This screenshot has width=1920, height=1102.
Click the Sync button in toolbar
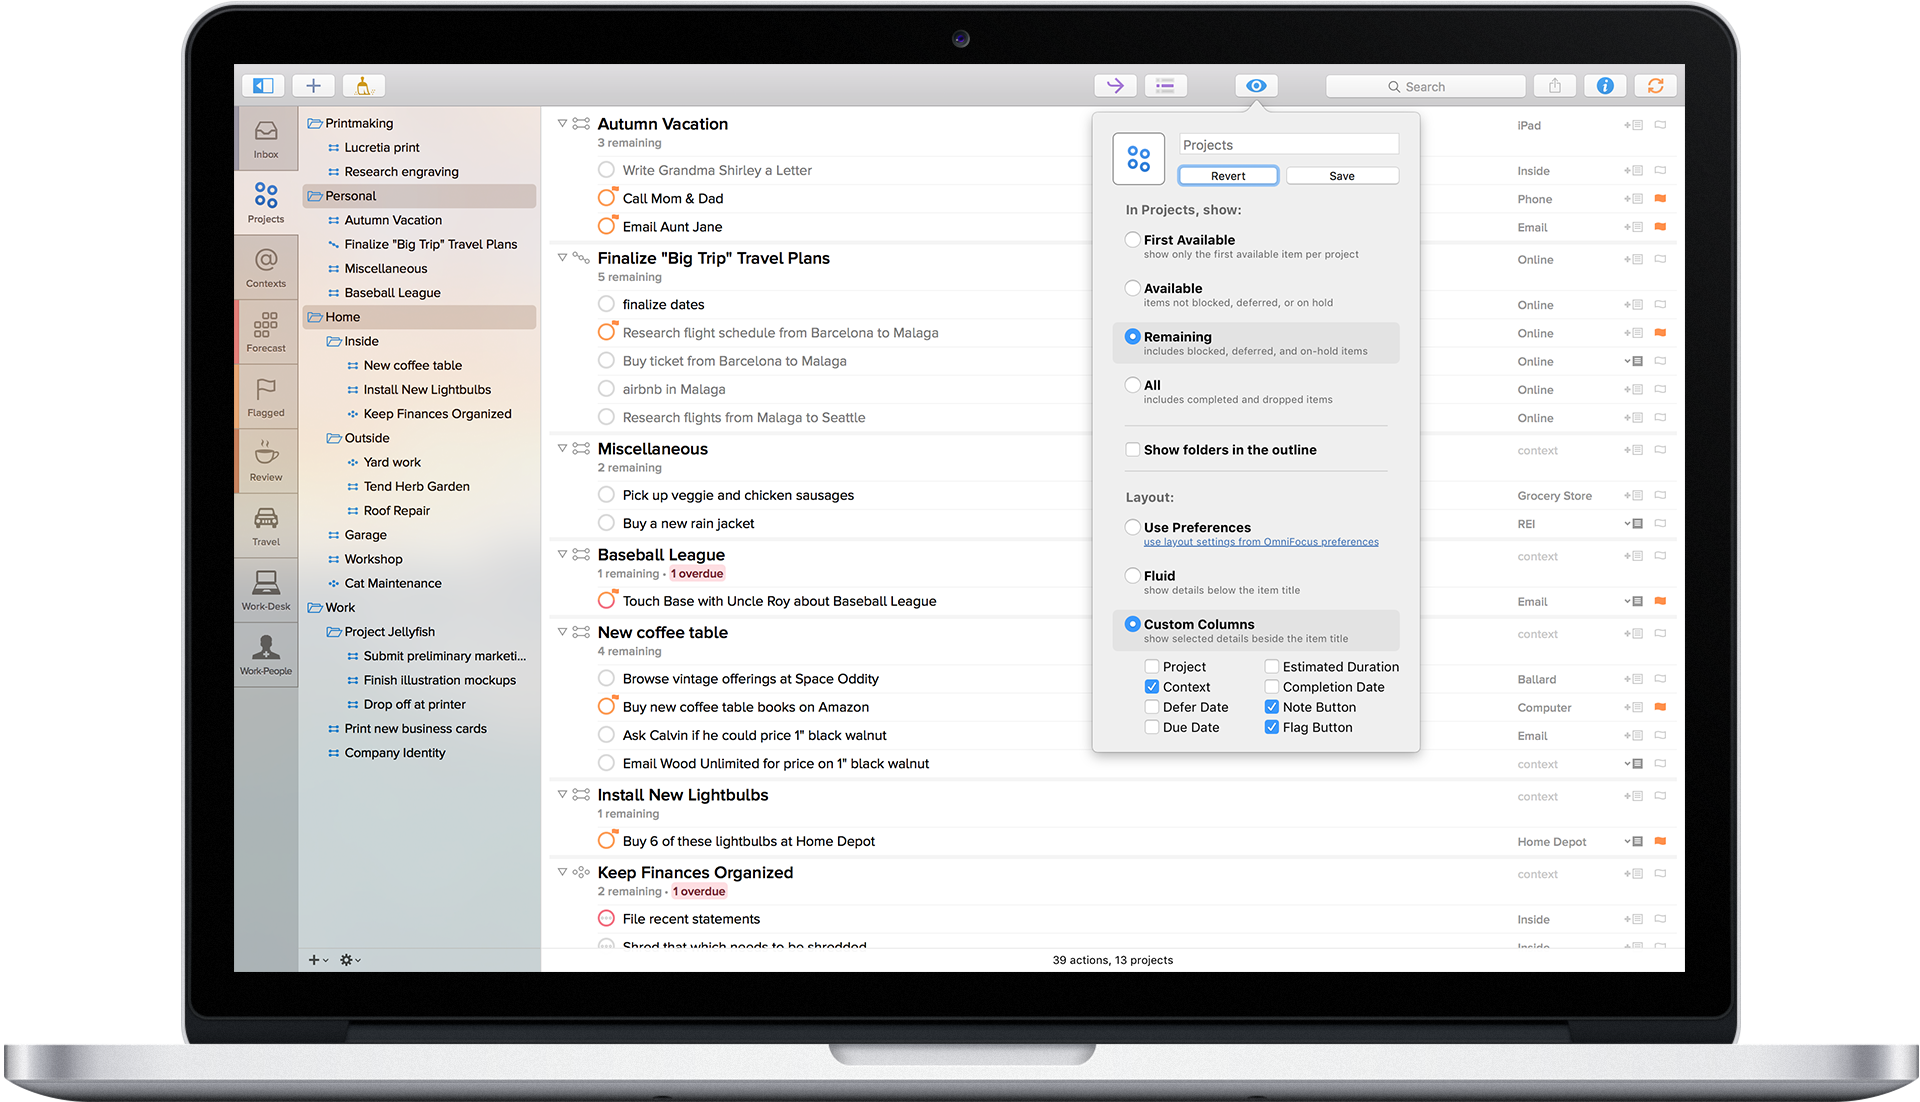coord(1656,86)
